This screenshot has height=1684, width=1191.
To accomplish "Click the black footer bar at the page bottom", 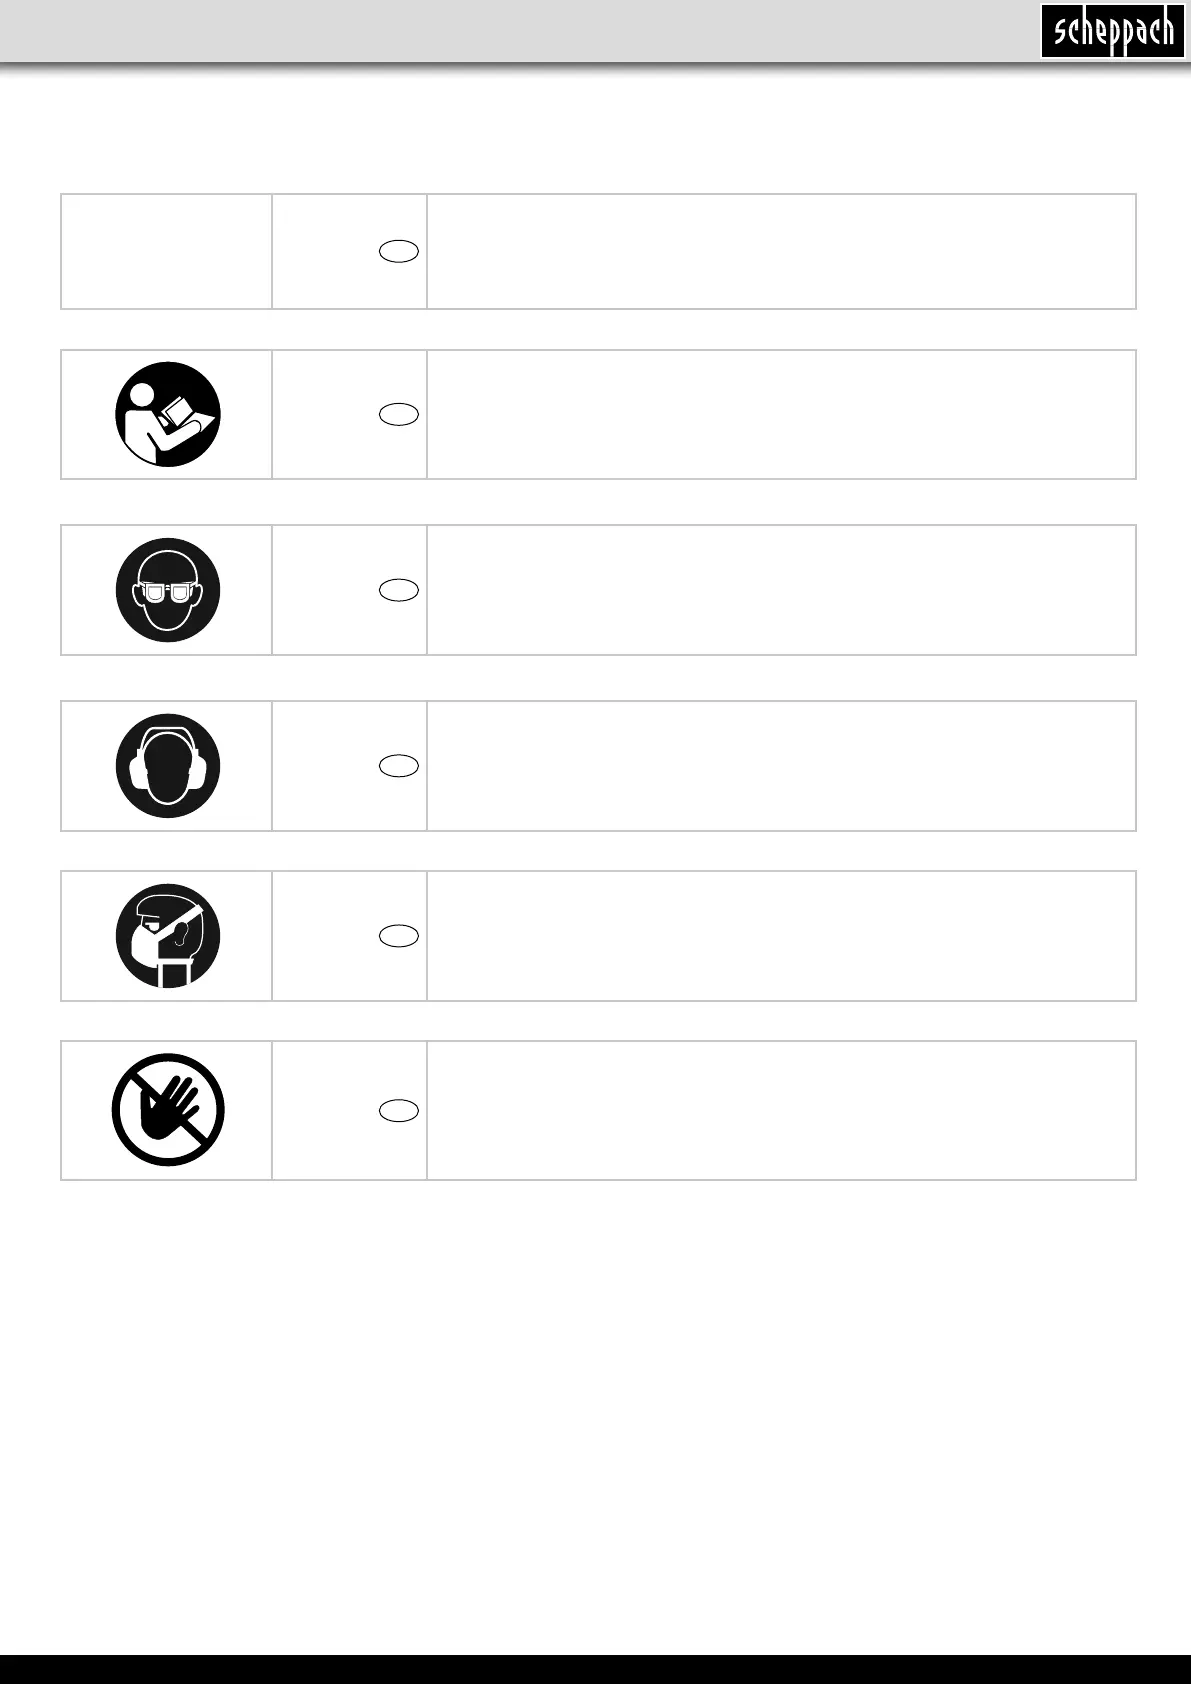I will [x=595, y=1669].
